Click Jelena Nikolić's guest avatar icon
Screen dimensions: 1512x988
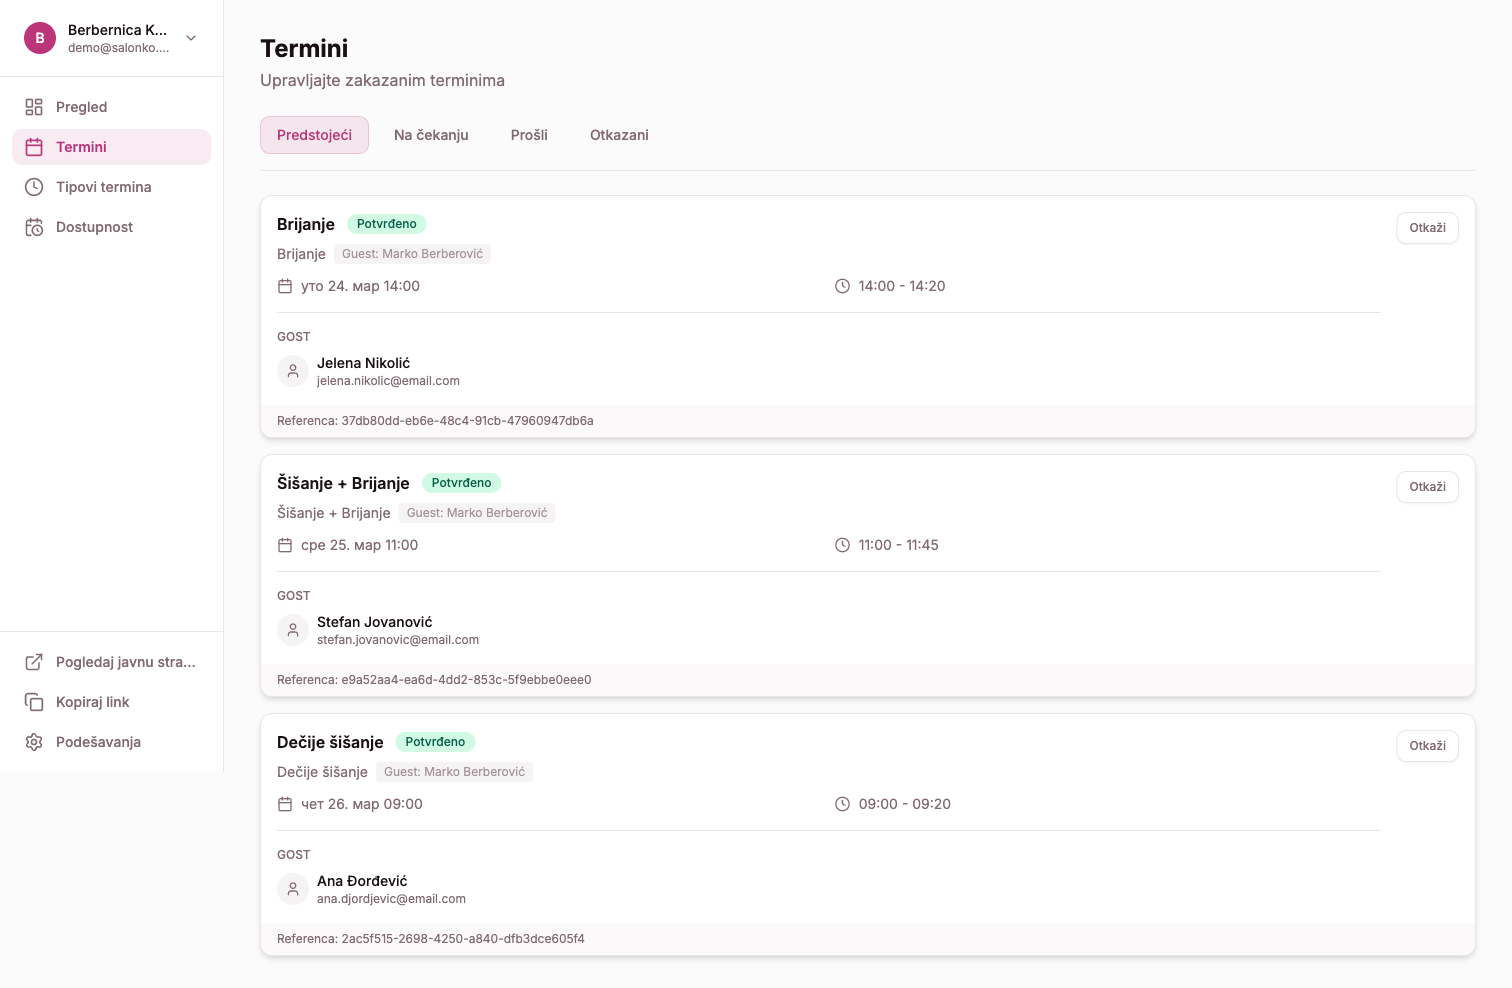point(293,371)
